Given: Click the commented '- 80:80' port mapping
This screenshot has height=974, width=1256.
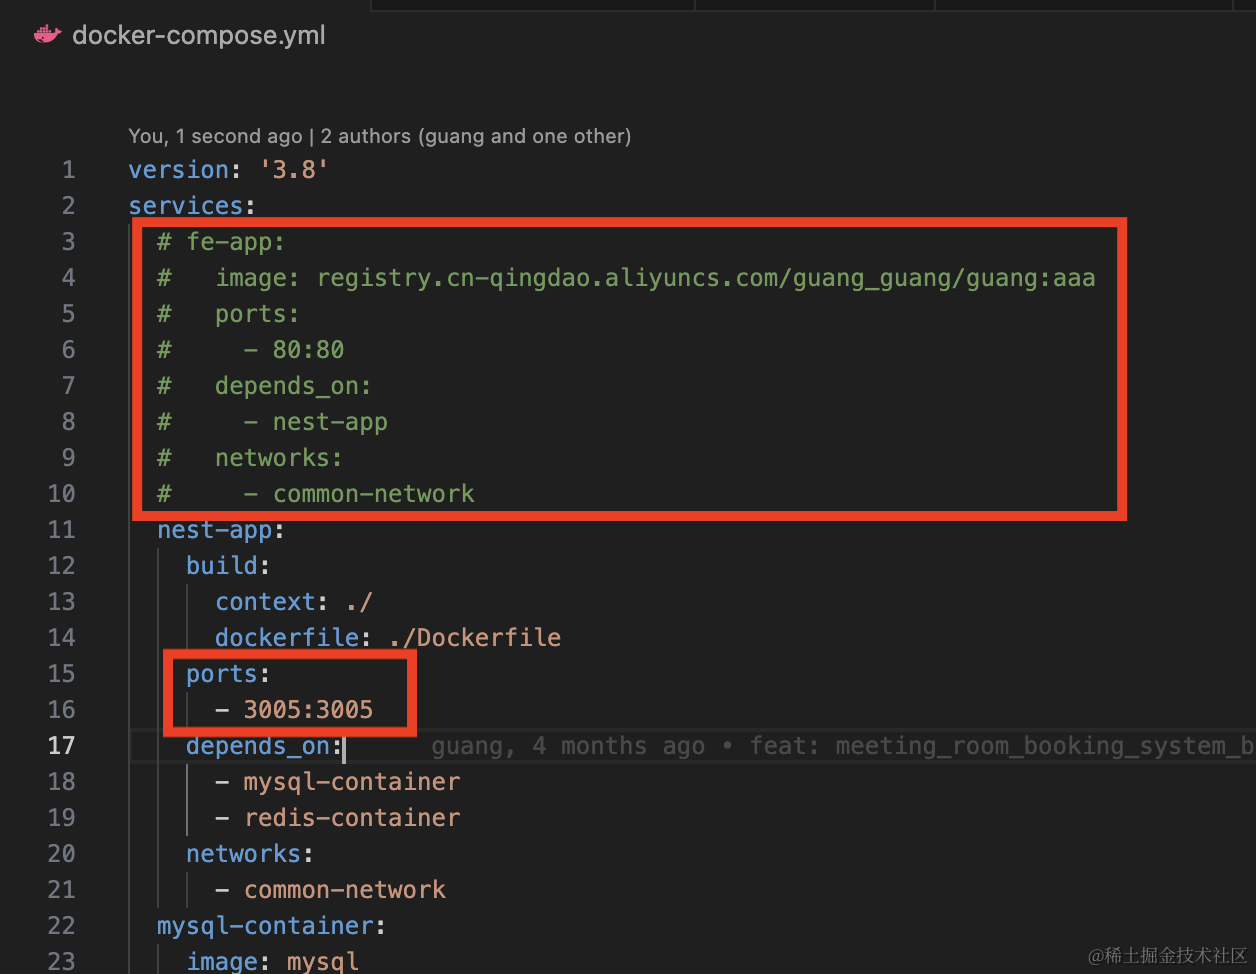Looking at the screenshot, I should pyautogui.click(x=294, y=350).
